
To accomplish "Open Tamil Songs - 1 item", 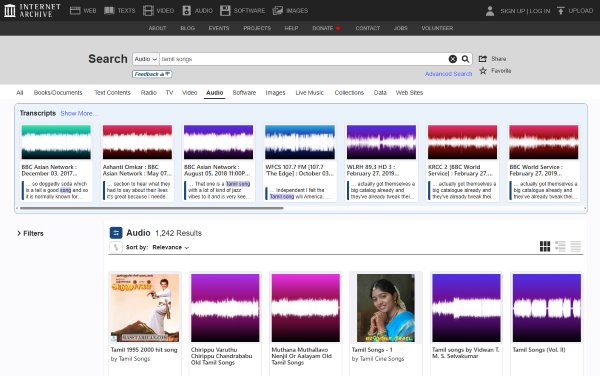I will 386,324.
